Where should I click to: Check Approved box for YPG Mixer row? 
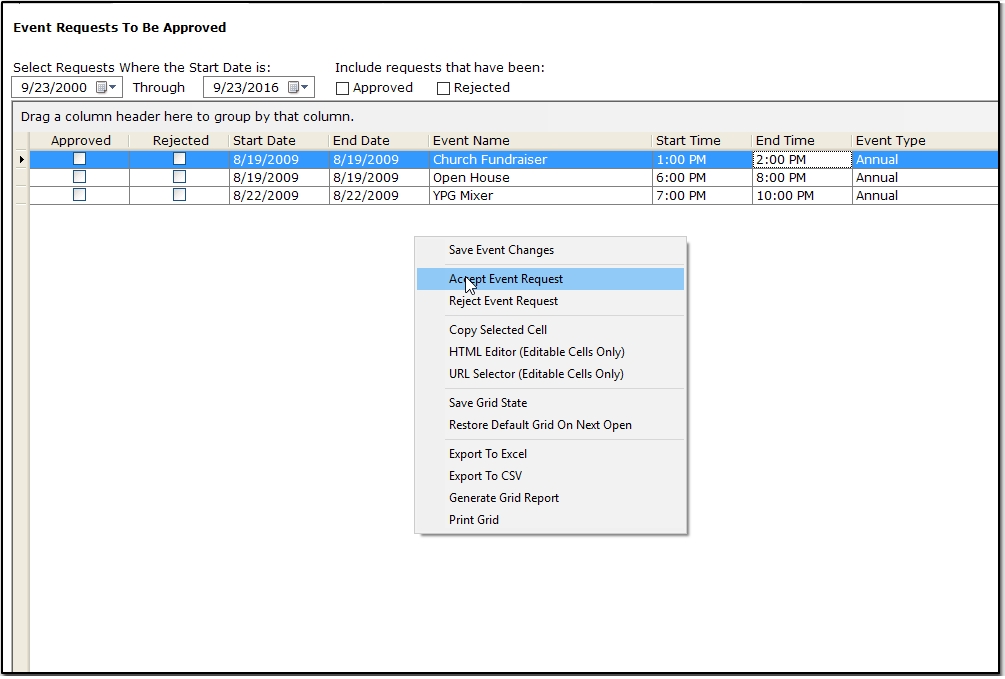79,194
